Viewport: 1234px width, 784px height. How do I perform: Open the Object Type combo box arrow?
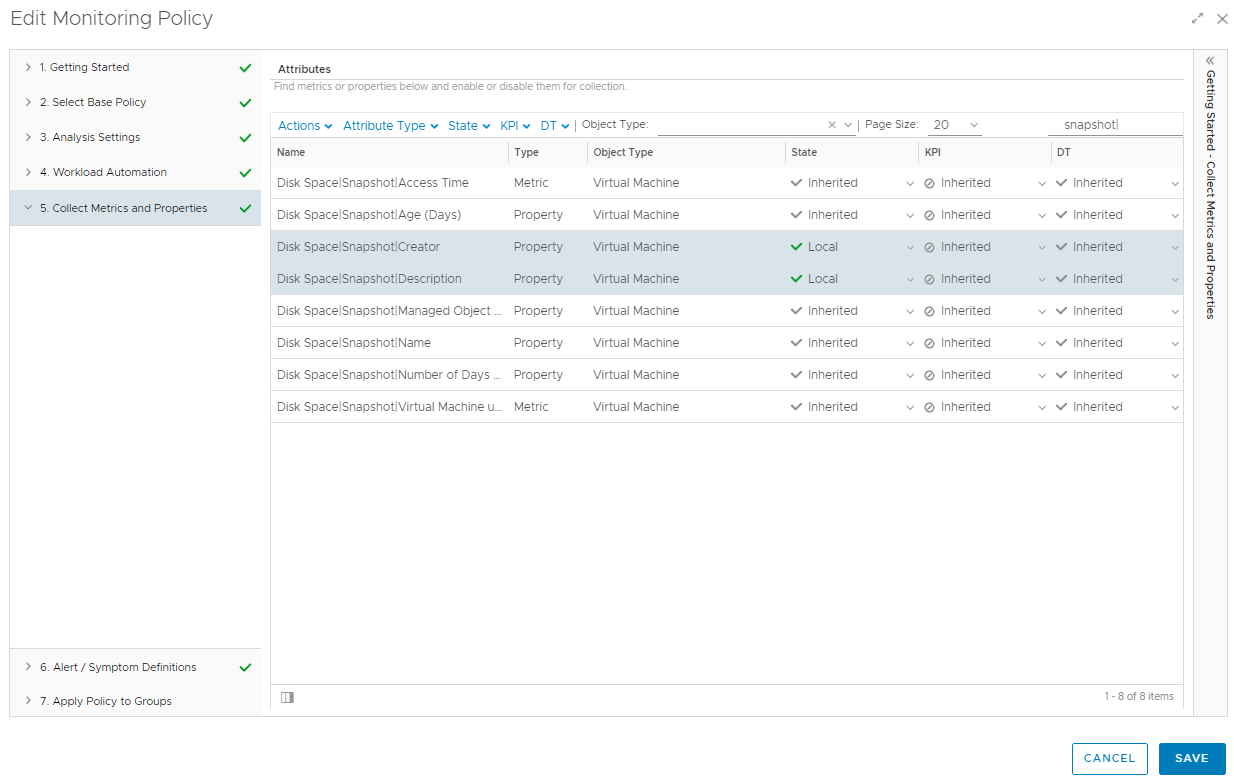[849, 125]
